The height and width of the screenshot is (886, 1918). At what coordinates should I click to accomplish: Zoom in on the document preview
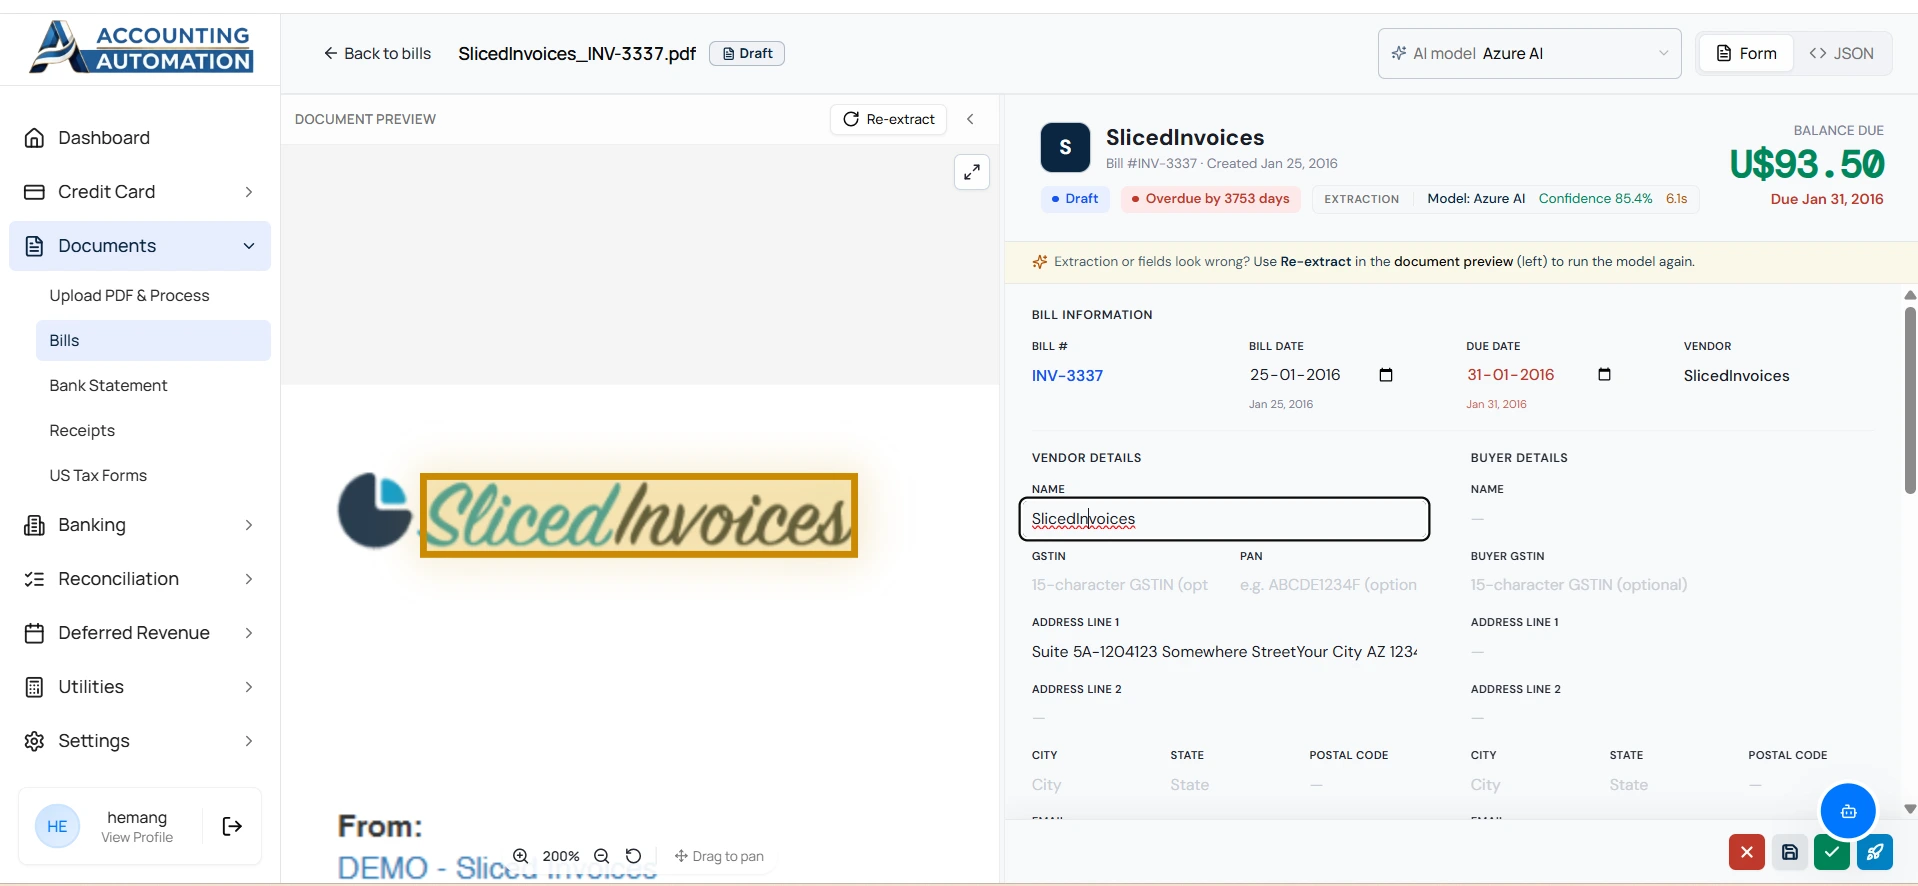521,856
